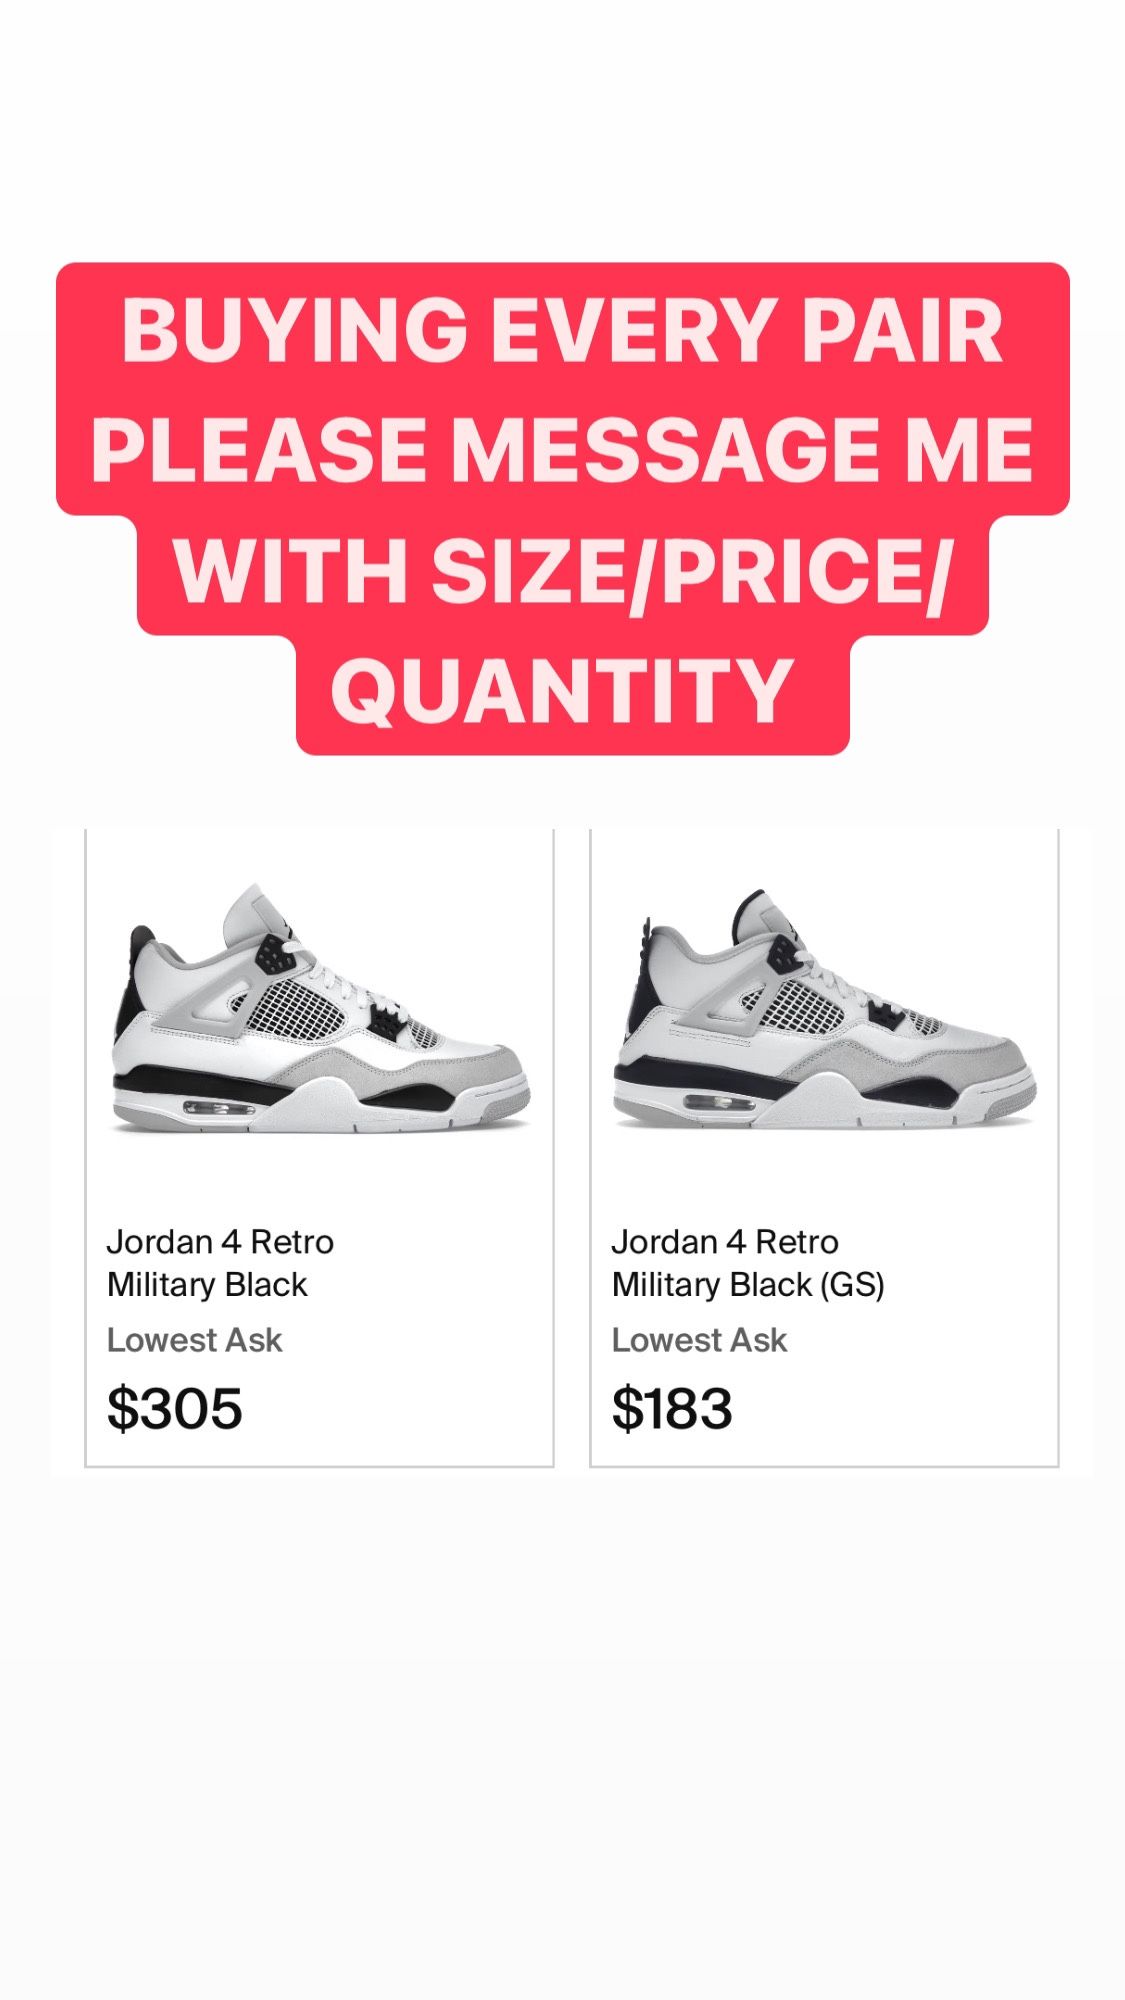
Task: Select the $305 lowest ask price
Action: click(175, 1408)
